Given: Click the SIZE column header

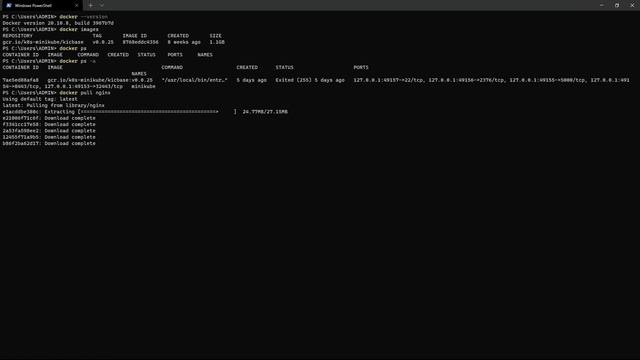Looking at the screenshot, I should point(216,36).
